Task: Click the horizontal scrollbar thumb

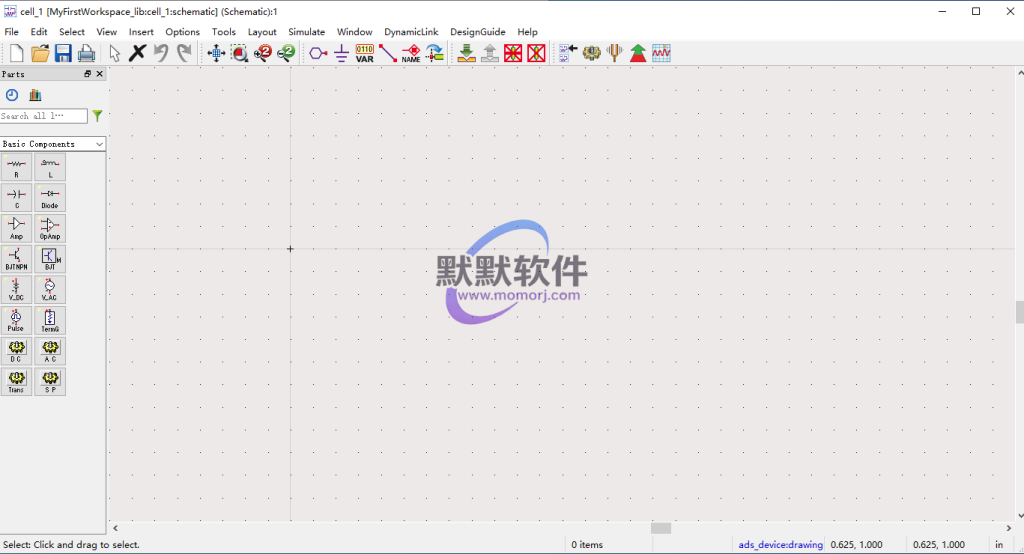Action: click(x=661, y=528)
